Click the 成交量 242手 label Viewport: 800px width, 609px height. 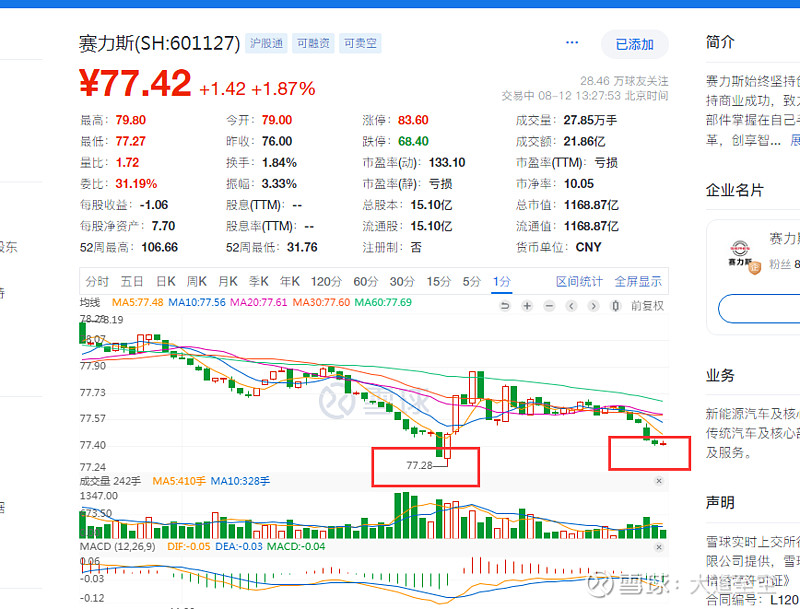[x=110, y=481]
